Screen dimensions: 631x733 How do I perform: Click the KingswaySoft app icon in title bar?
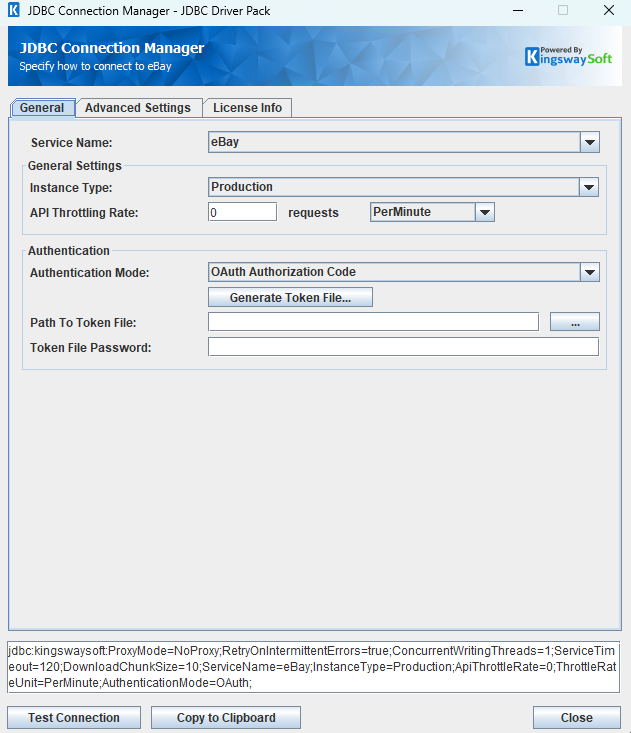pyautogui.click(x=14, y=10)
